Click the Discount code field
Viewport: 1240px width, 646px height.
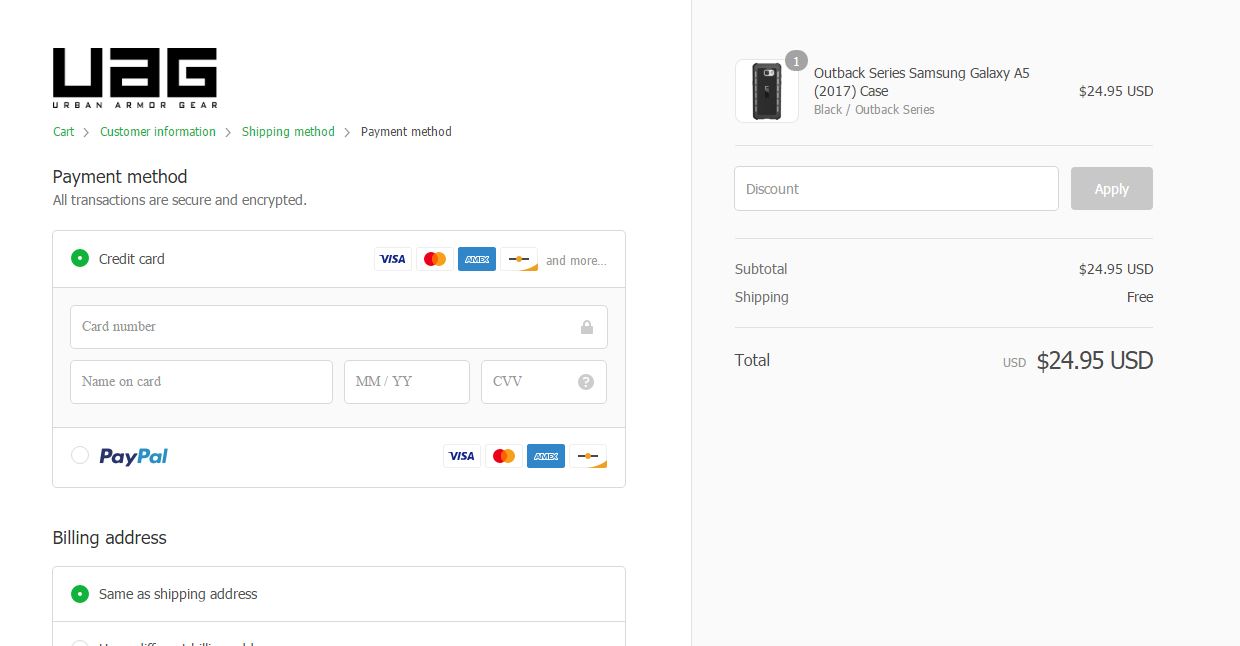[896, 188]
